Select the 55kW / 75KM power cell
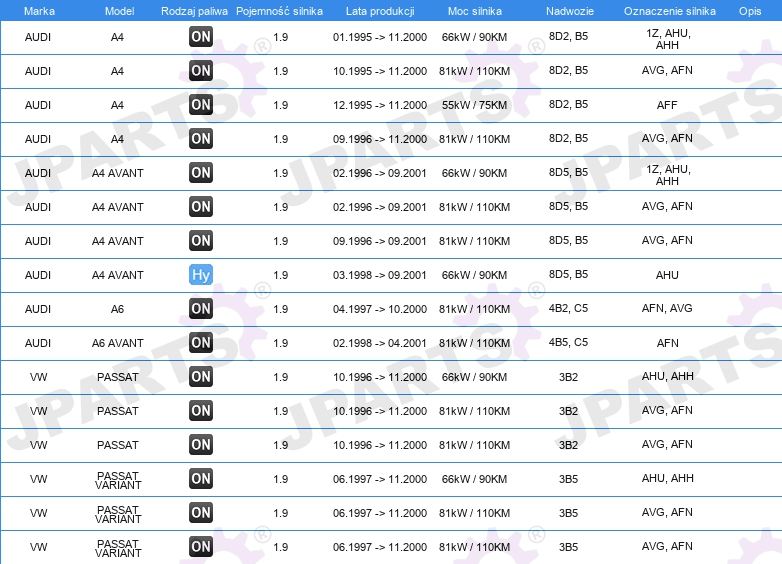Viewport: 782px width, 564px height. click(x=474, y=105)
